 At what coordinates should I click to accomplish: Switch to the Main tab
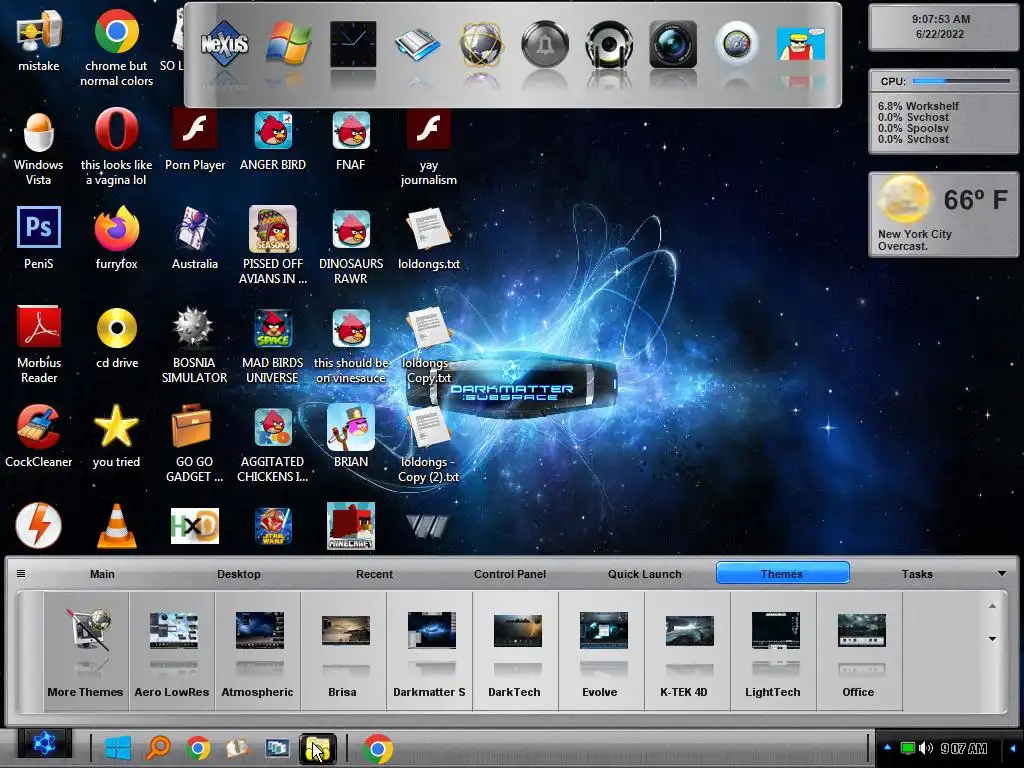(x=102, y=574)
